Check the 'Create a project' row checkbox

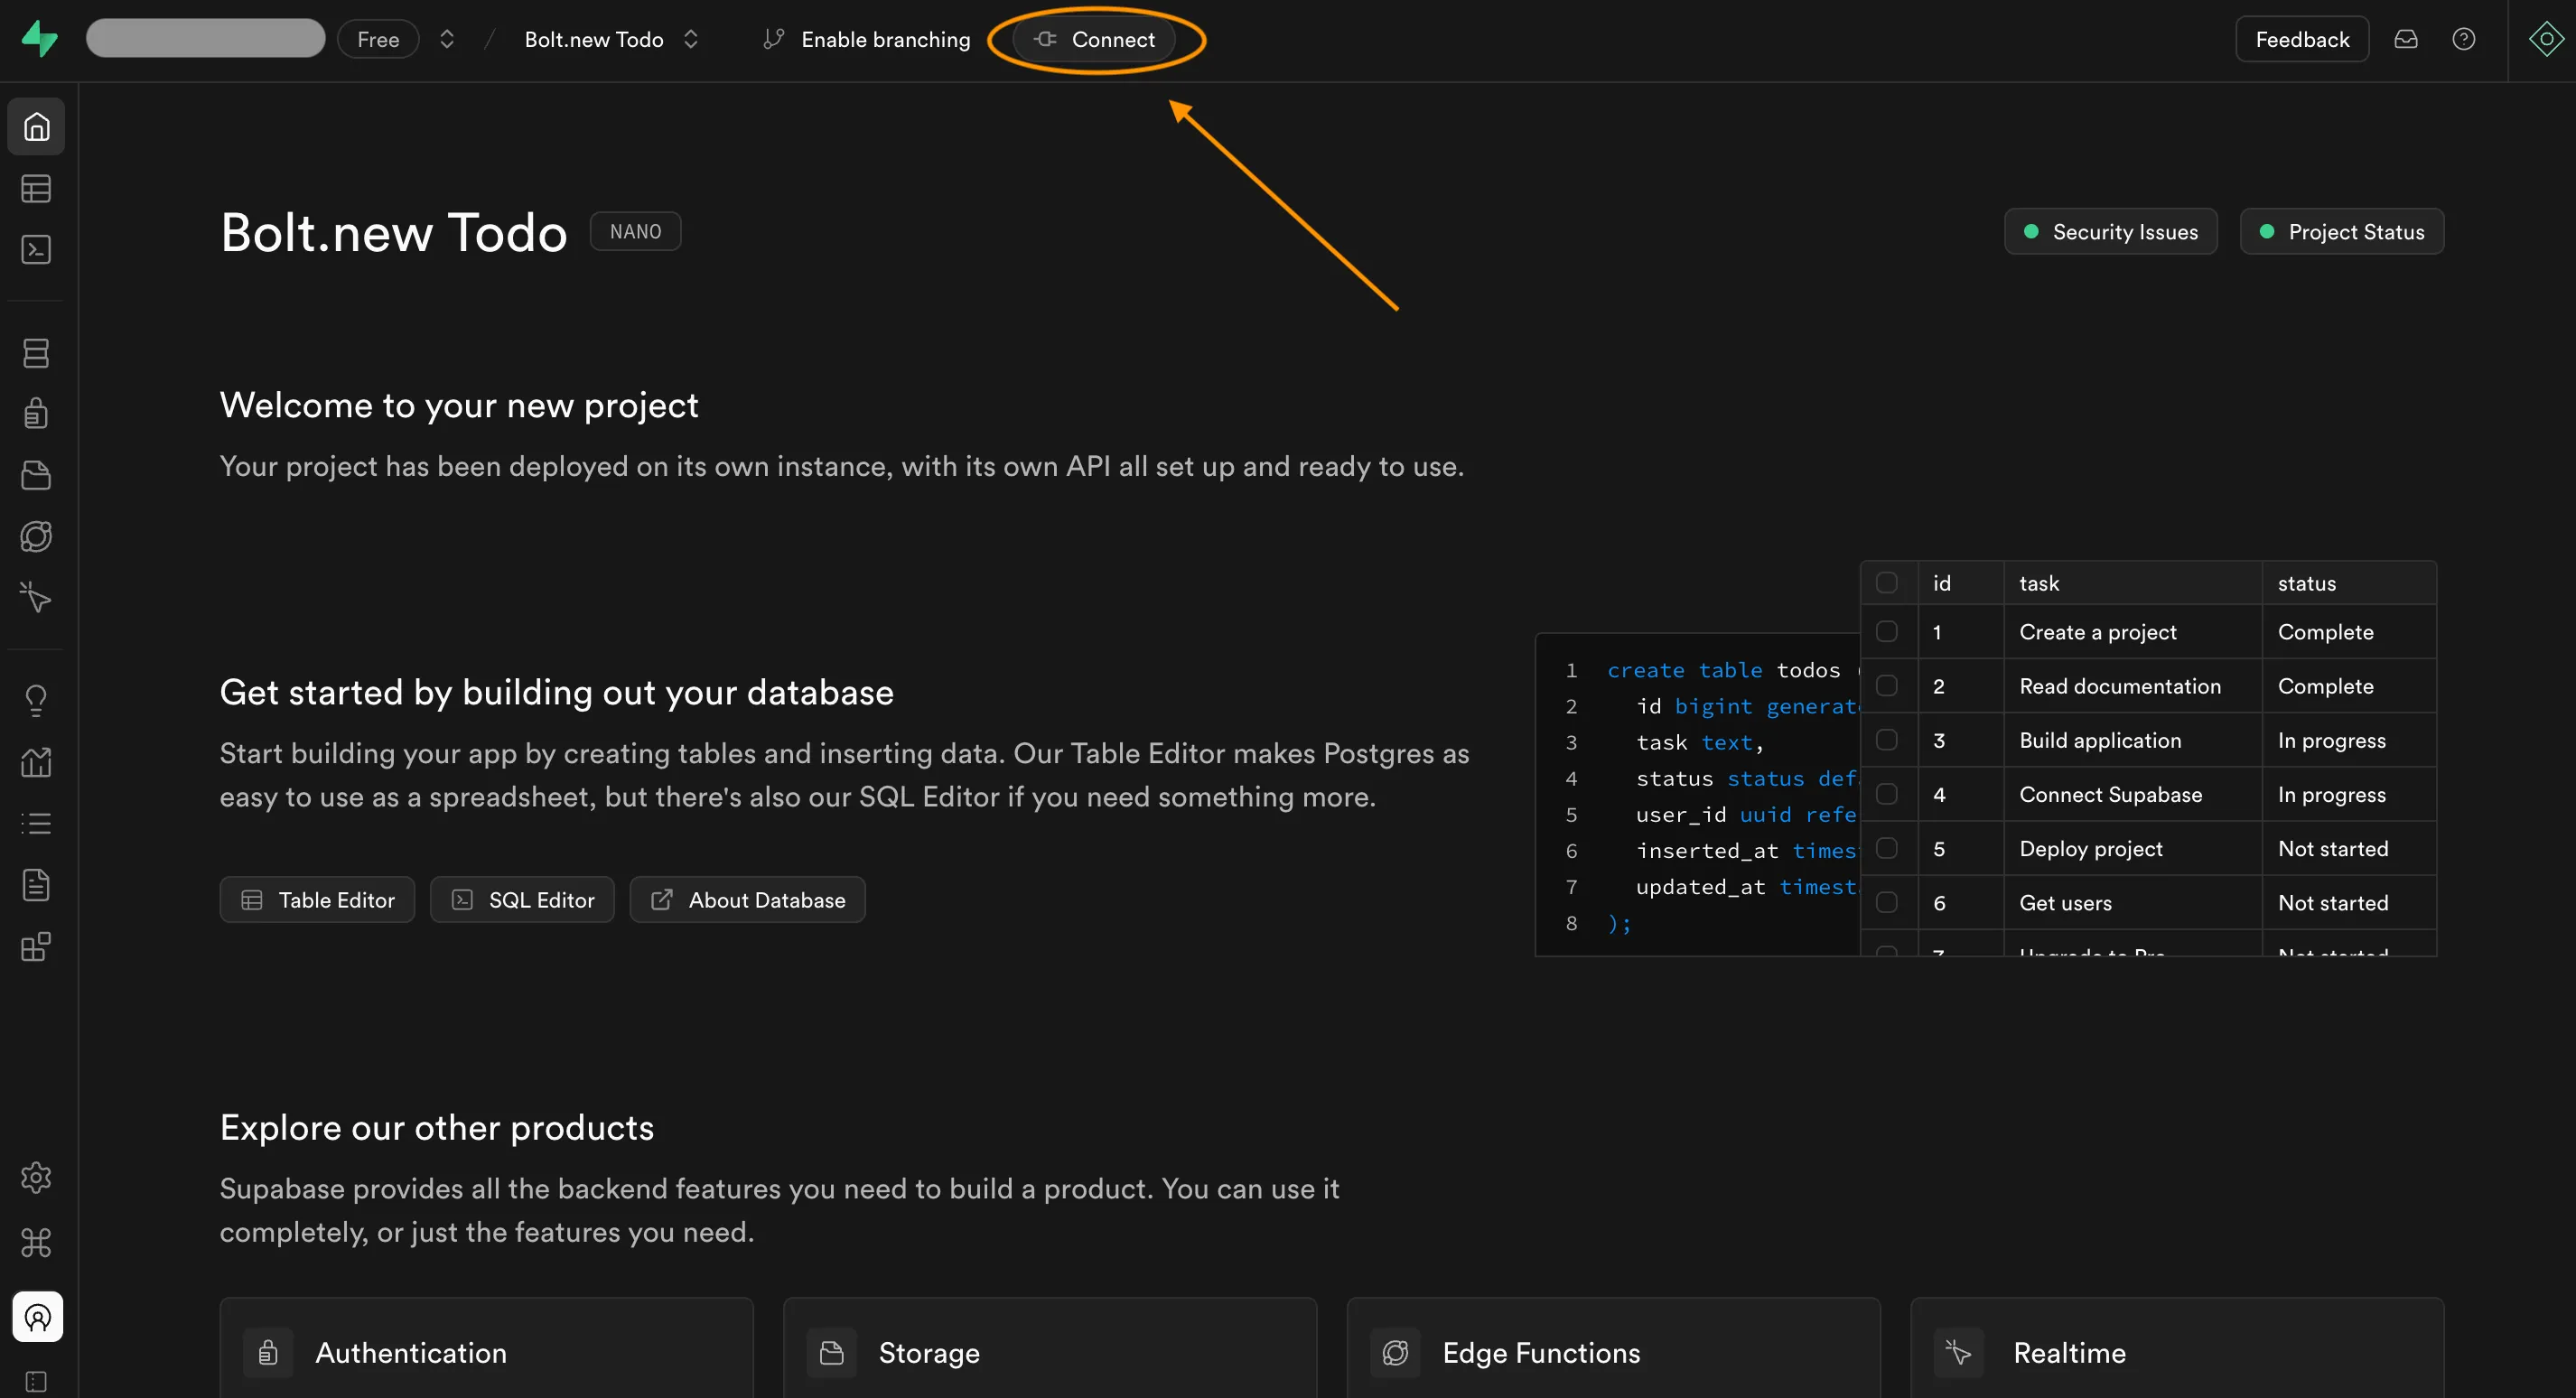click(x=1886, y=631)
